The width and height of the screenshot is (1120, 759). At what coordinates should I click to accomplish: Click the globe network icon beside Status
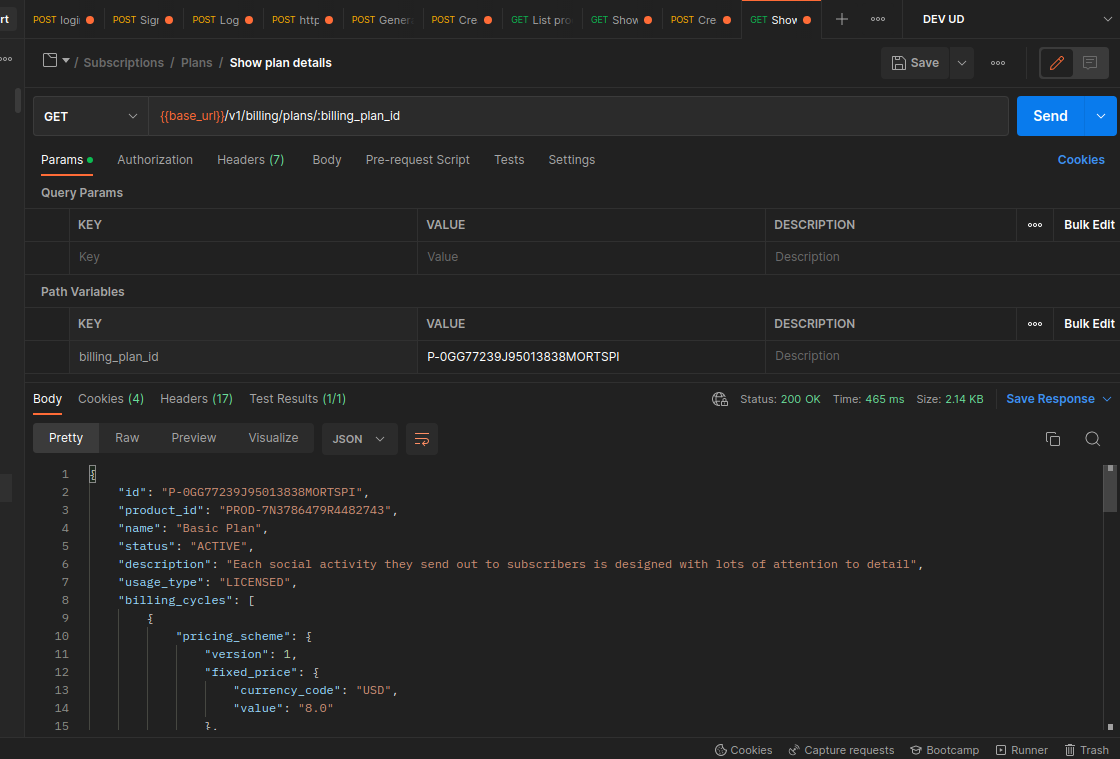720,399
